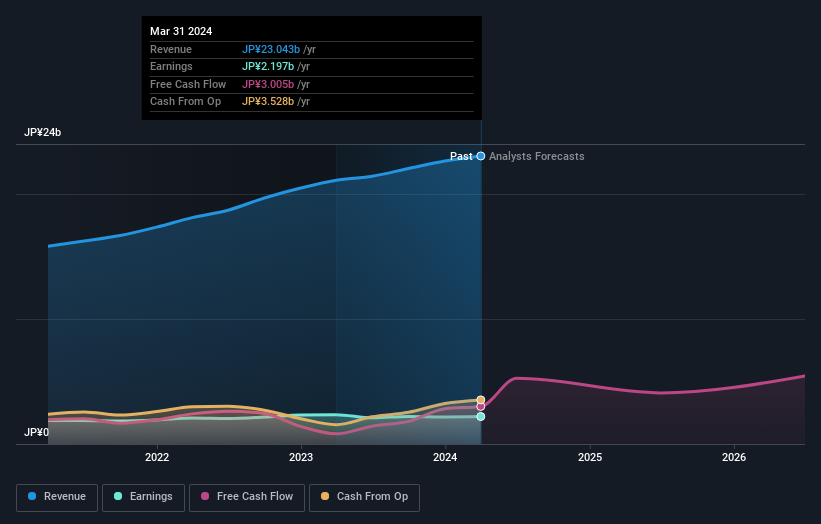Click the blue Revenue data point marker
Image resolution: width=821 pixels, height=524 pixels.
coord(481,156)
